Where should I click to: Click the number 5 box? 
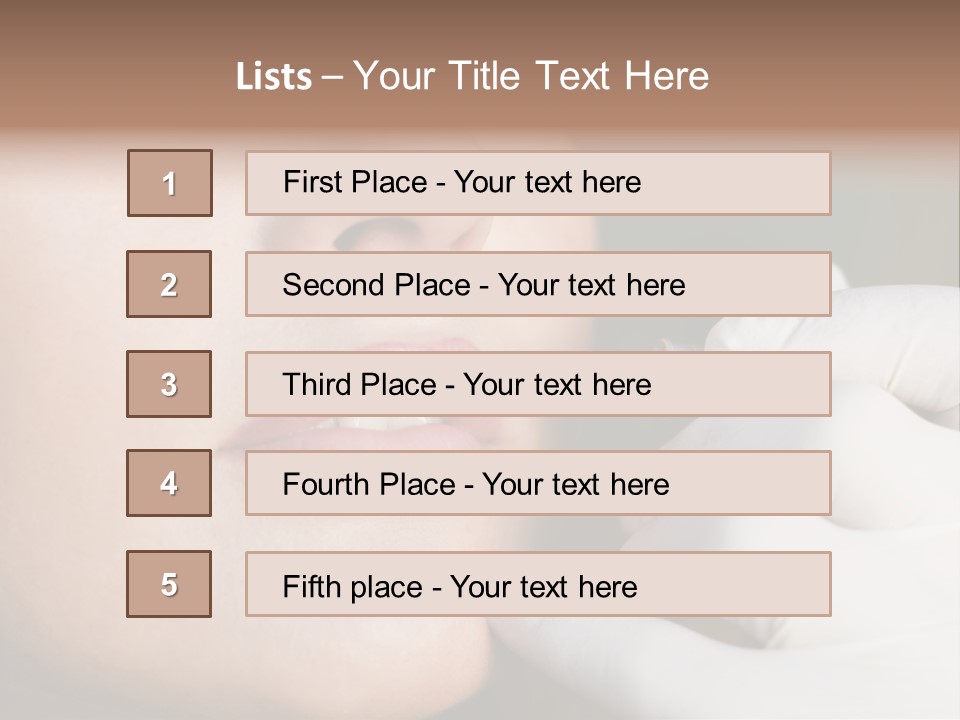169,584
